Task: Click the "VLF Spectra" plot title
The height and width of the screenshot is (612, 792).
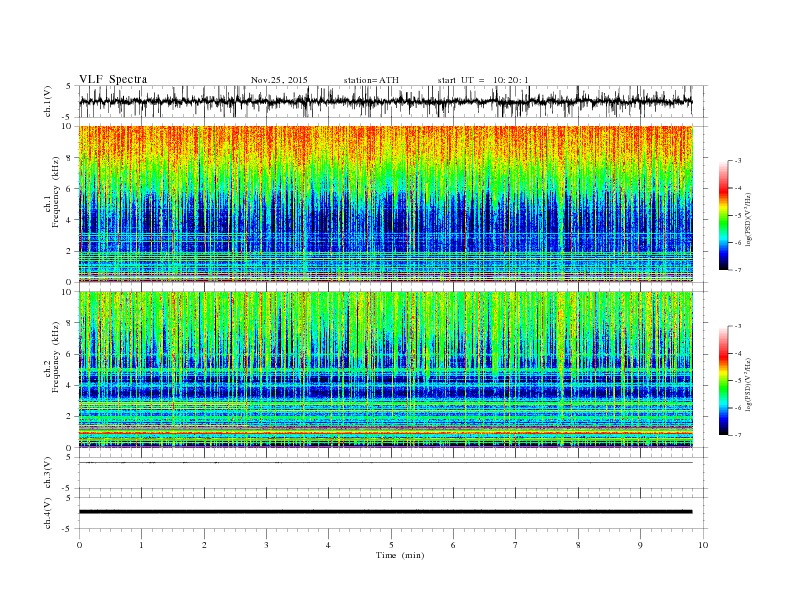Action: pos(113,79)
